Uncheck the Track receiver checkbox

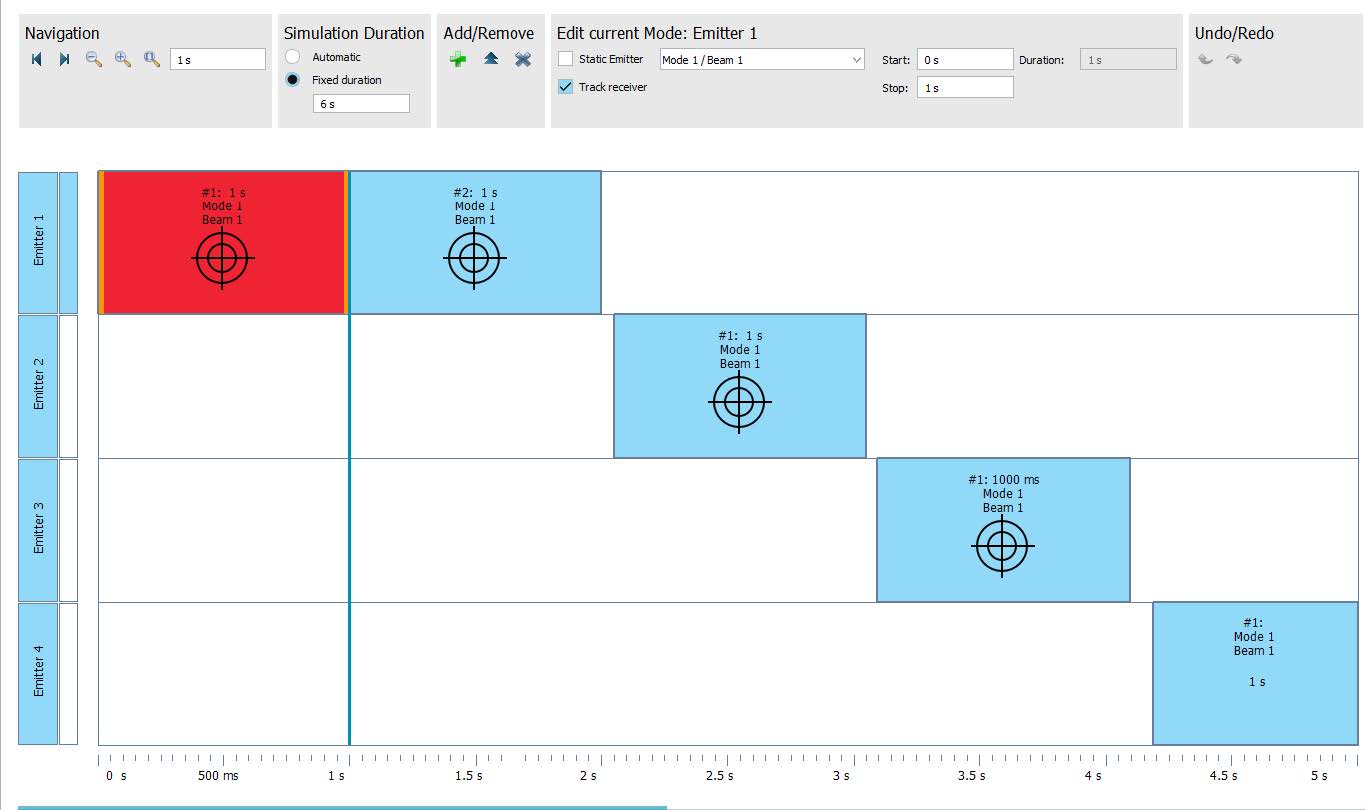pyautogui.click(x=566, y=87)
